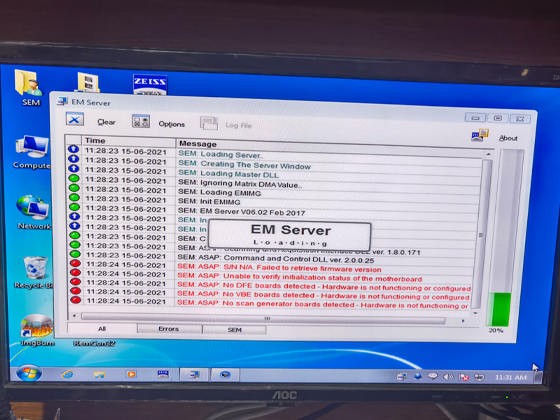Open the Network desktop icon
This screenshot has width=560, height=420.
pyautogui.click(x=33, y=212)
